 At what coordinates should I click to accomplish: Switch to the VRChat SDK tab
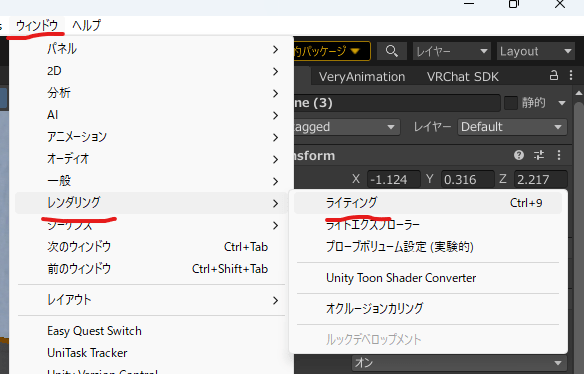click(462, 77)
